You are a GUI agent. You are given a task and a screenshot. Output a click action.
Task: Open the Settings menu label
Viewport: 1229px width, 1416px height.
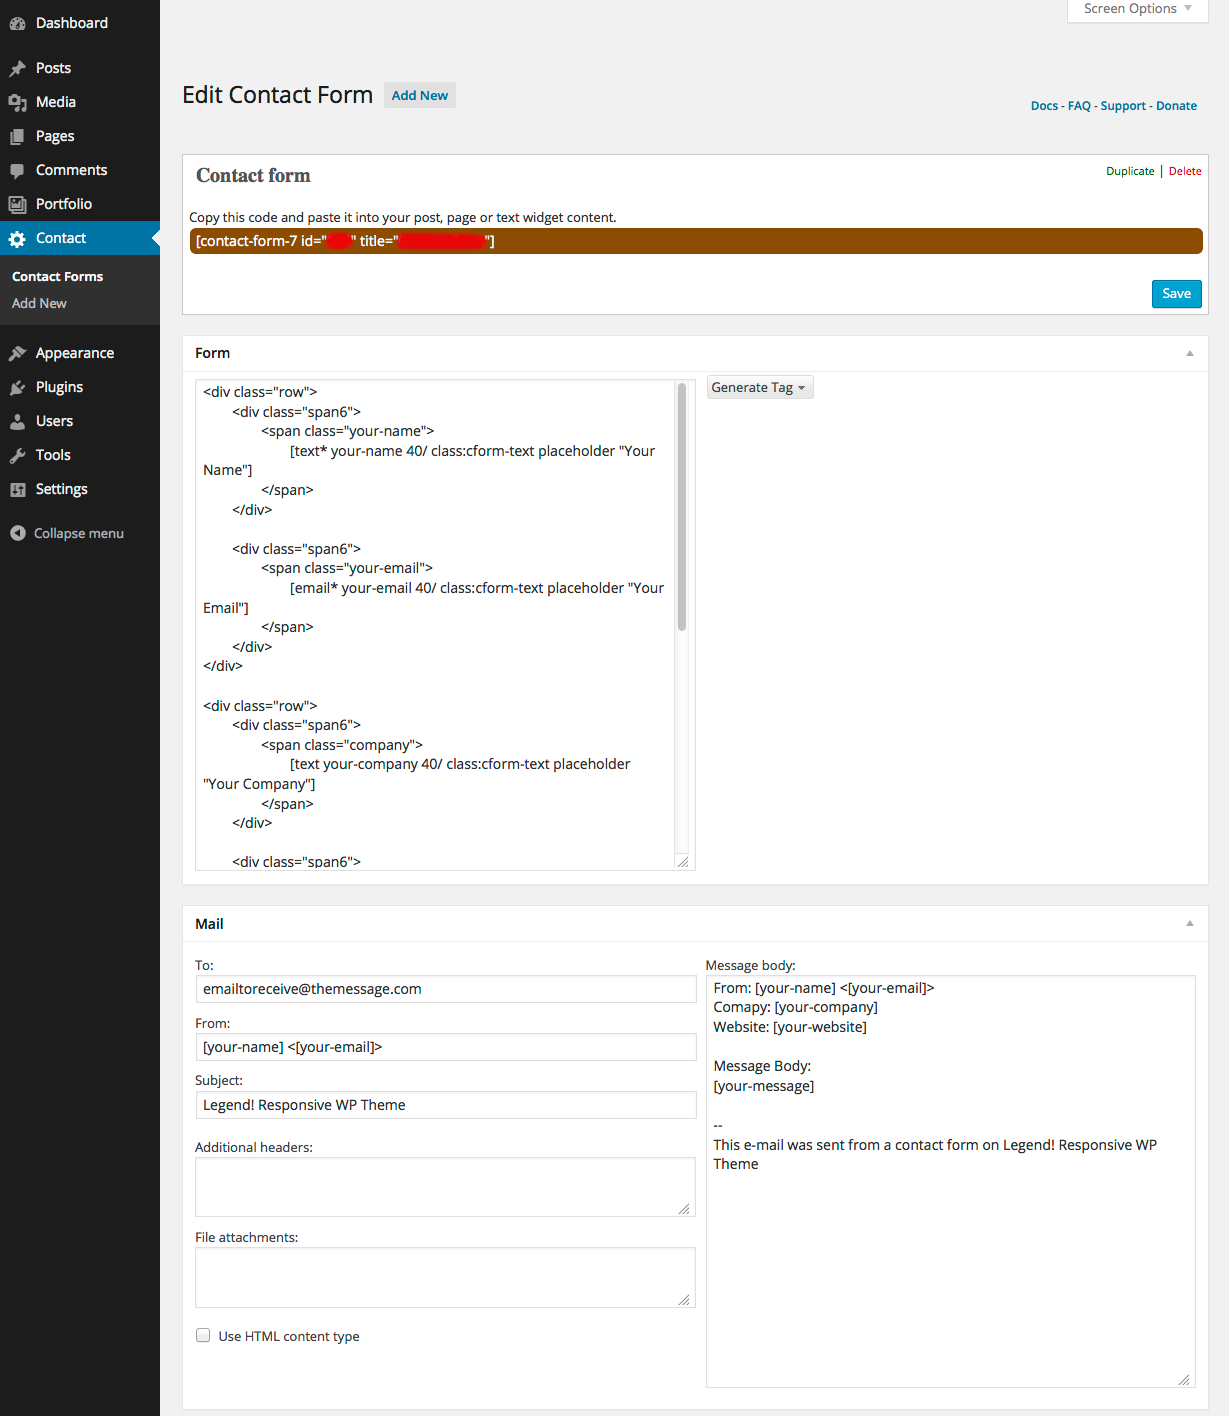62,489
